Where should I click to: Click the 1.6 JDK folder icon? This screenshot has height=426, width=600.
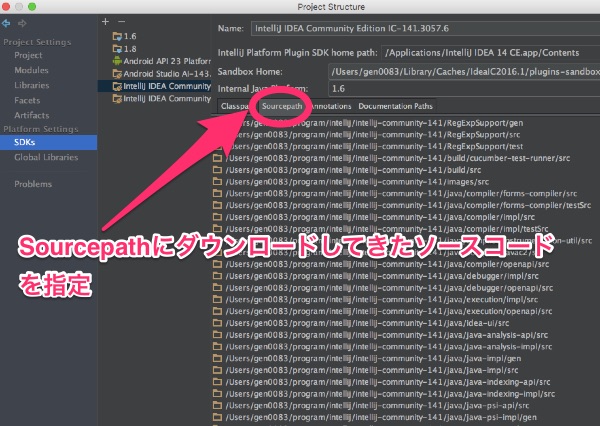click(x=117, y=36)
